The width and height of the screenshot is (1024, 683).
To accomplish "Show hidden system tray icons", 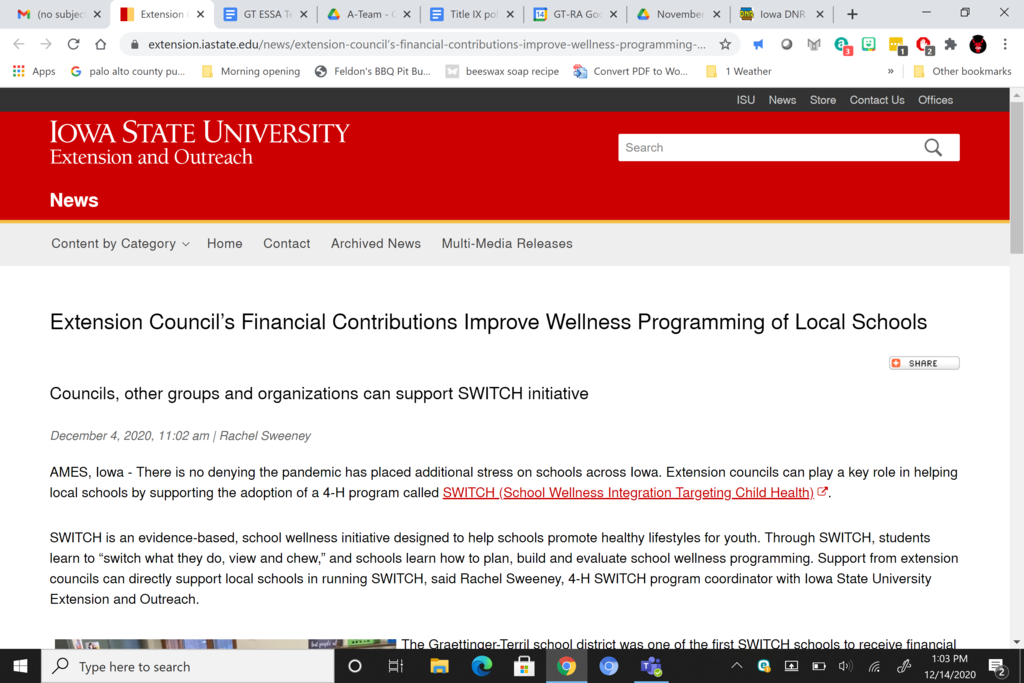I will [x=737, y=666].
